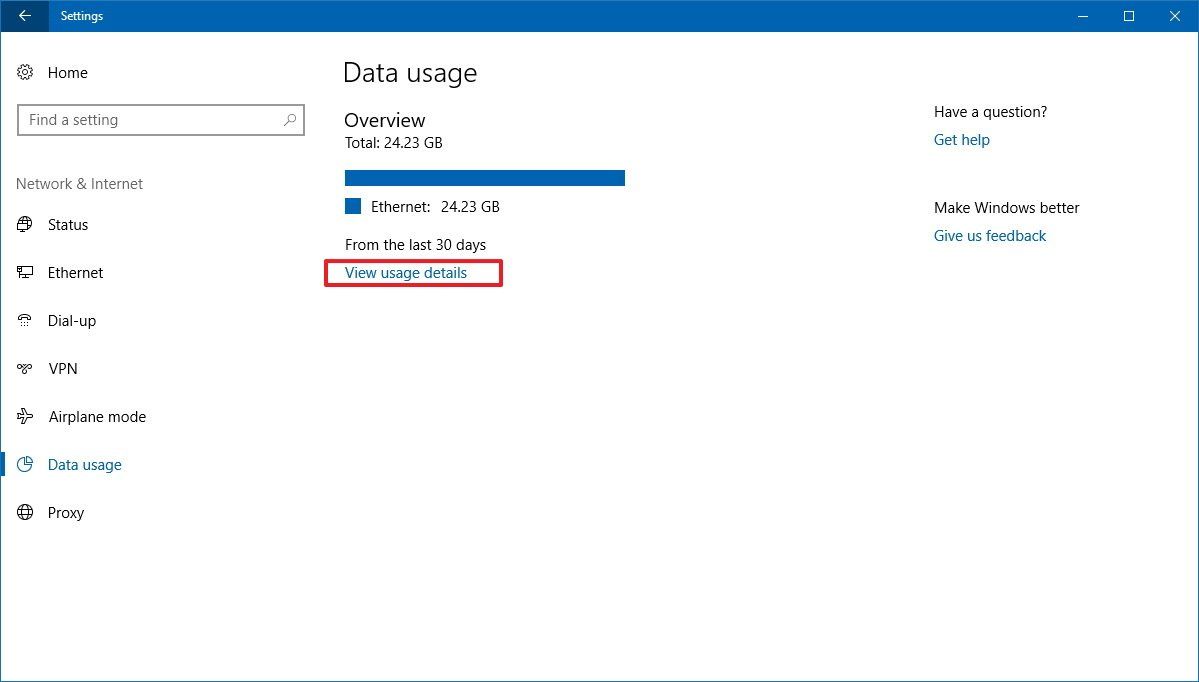Click the Airplane mode plane icon
Image resolution: width=1199 pixels, height=682 pixels.
click(25, 416)
